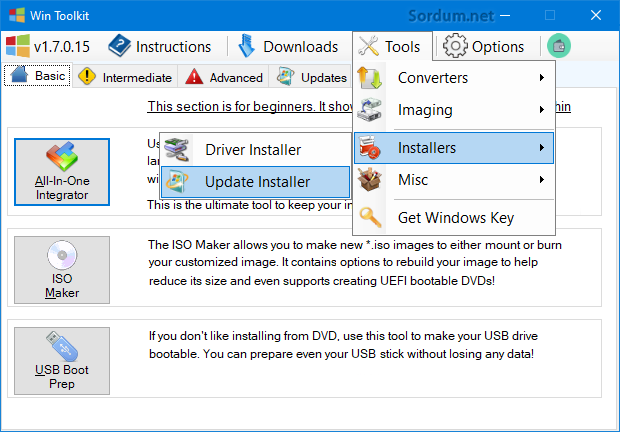Launch the All-In-One Integrator button
This screenshot has width=620, height=432.
[62, 172]
